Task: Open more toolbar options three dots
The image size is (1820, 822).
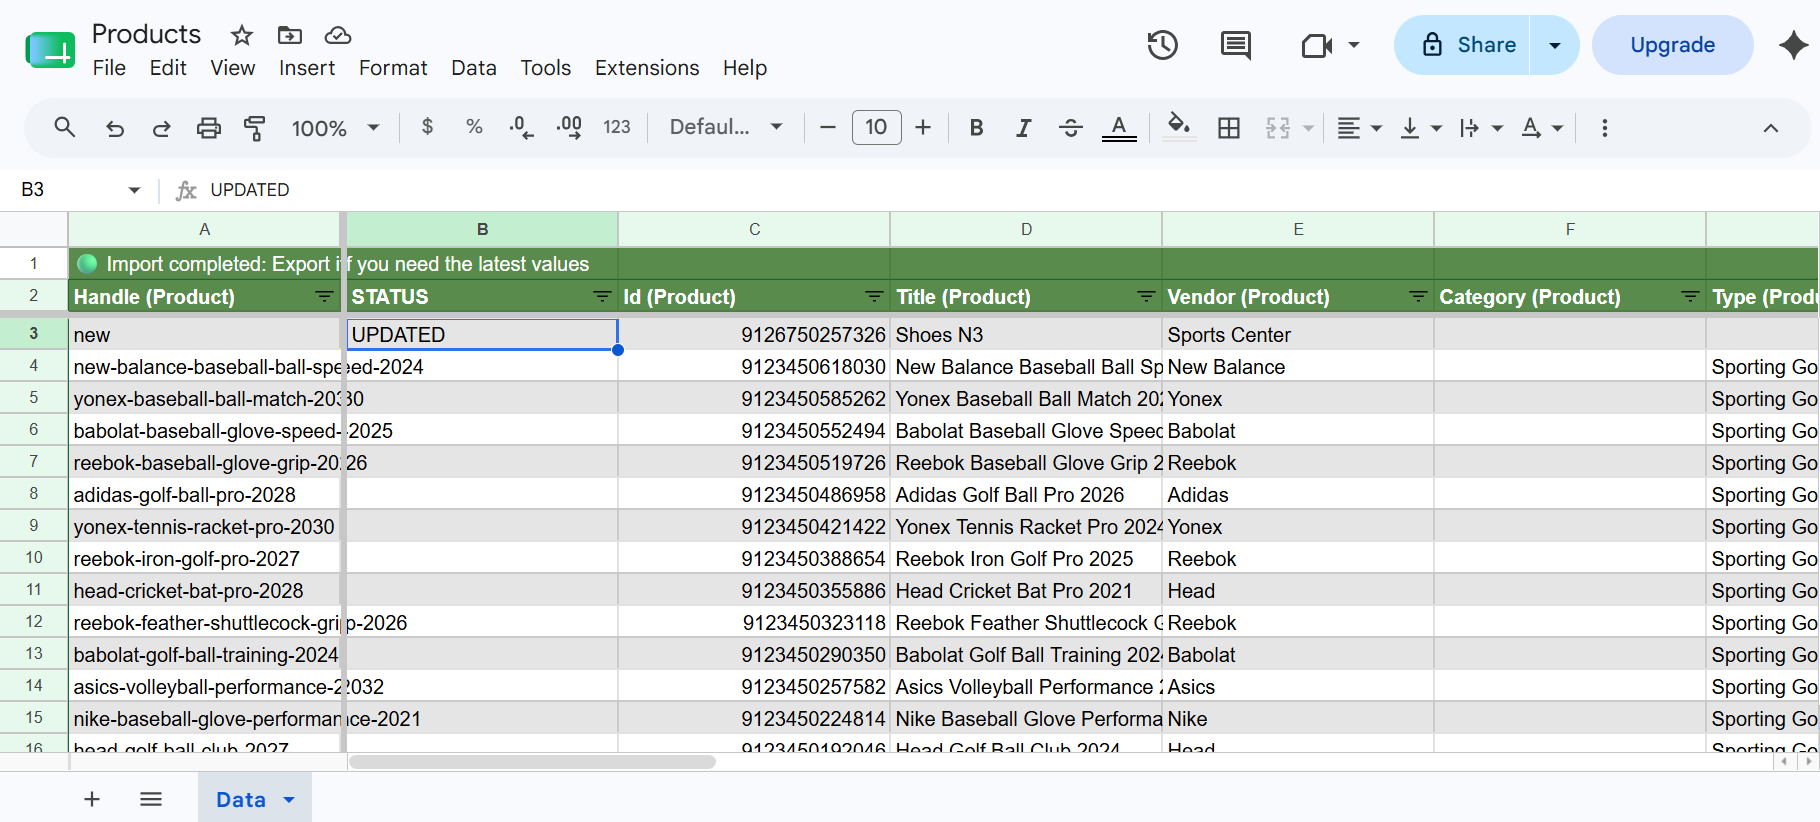Action: (x=1605, y=128)
